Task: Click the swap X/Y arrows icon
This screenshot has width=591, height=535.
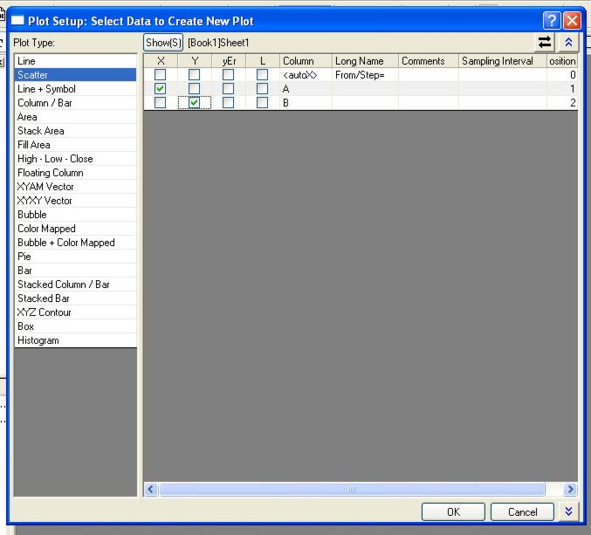Action: coord(545,42)
